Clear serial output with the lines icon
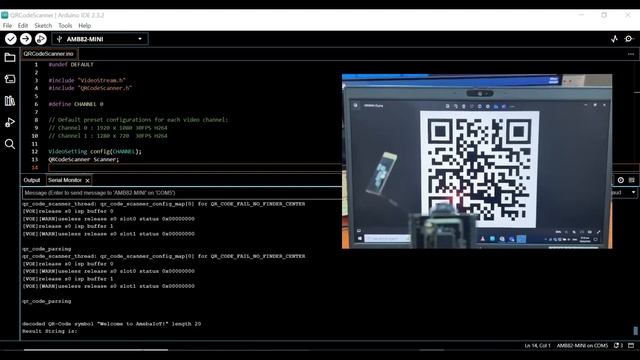 click(x=631, y=180)
